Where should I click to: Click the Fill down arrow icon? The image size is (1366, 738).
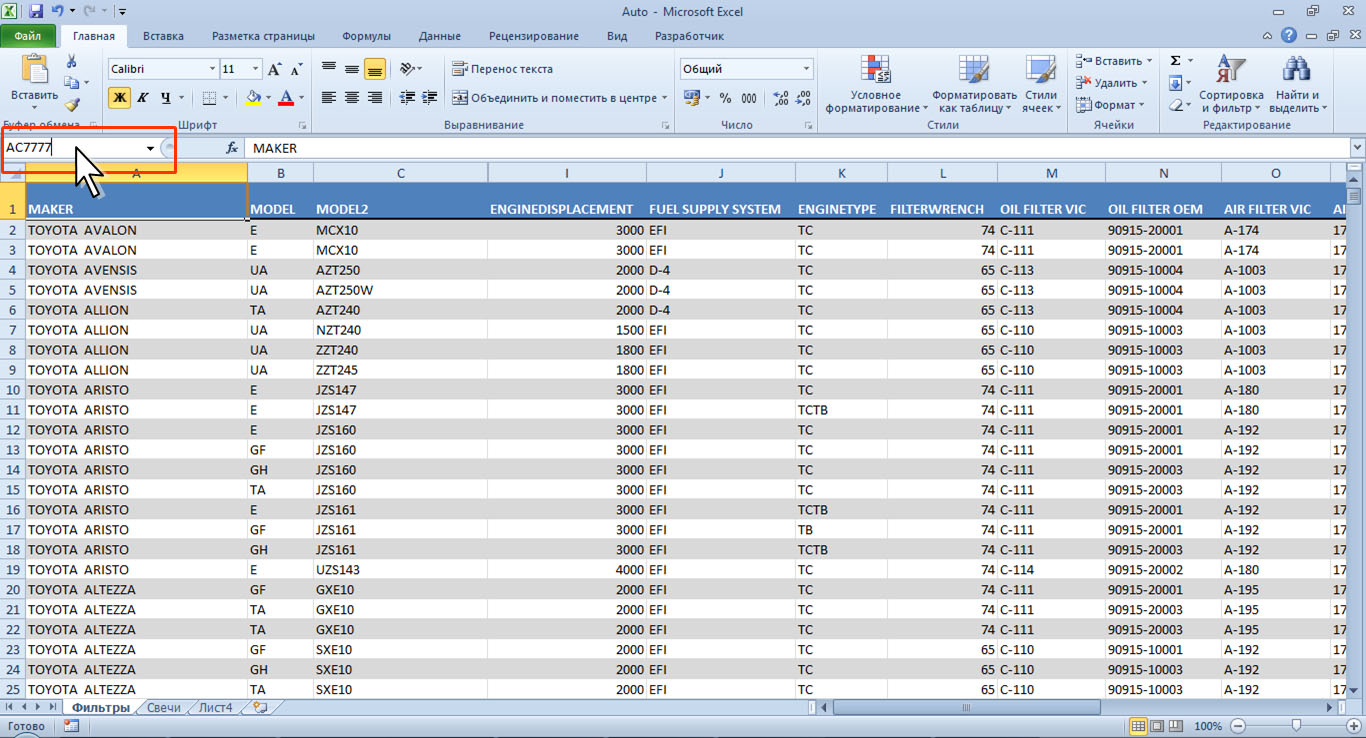[x=1176, y=83]
